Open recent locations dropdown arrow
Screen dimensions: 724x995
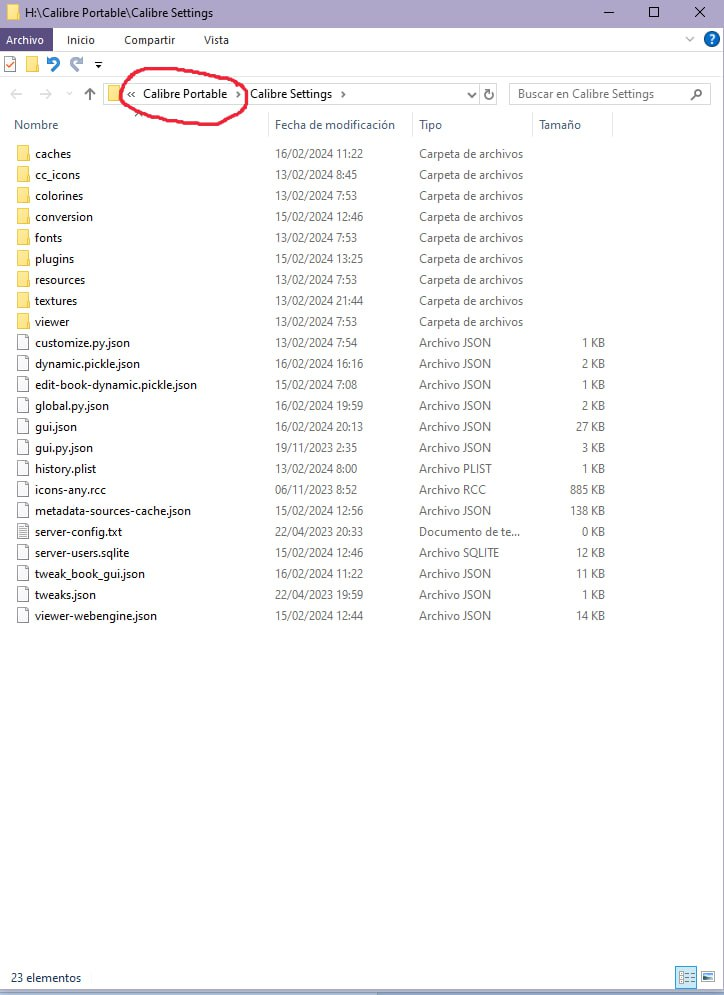coord(69,95)
